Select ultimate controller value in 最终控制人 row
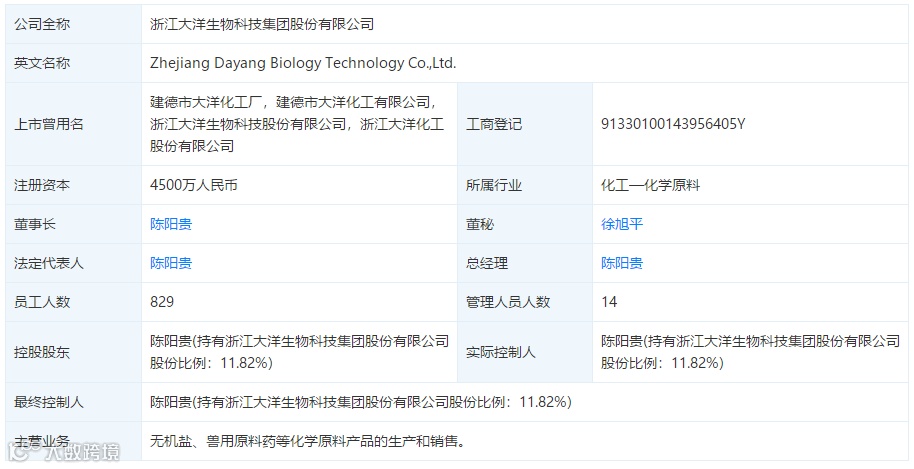914x469 pixels. point(361,402)
